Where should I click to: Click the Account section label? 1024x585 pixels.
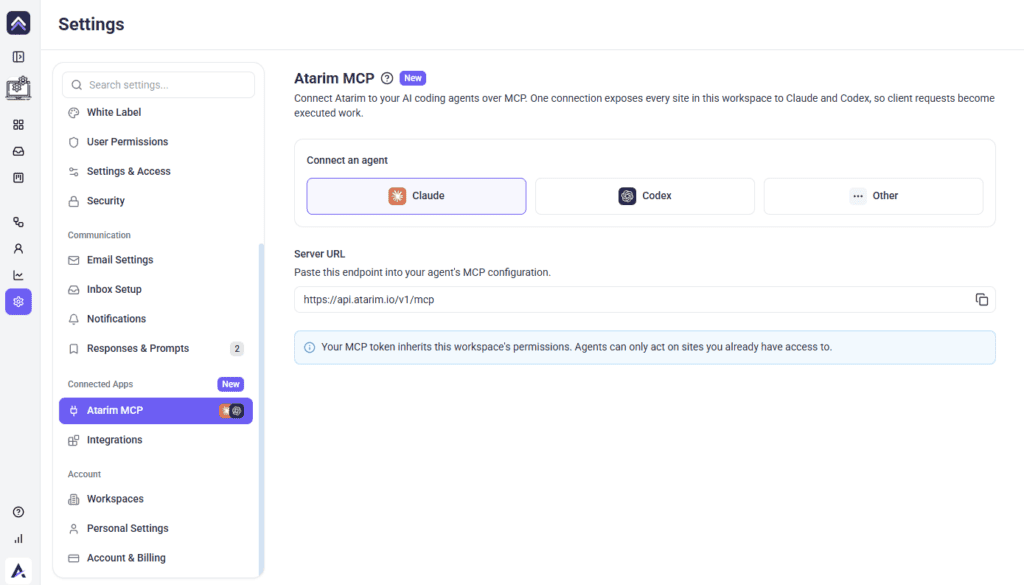click(x=84, y=474)
